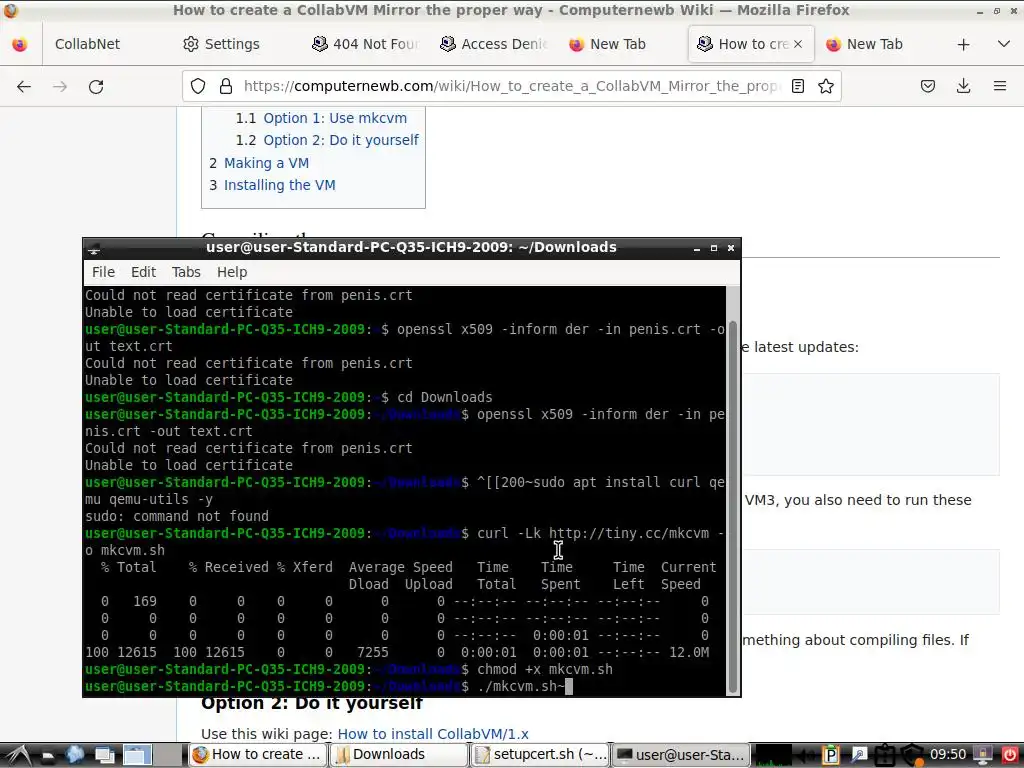Open 'How to install CollabVM/1.x' link
Image resolution: width=1024 pixels, height=768 pixels.
(x=433, y=734)
